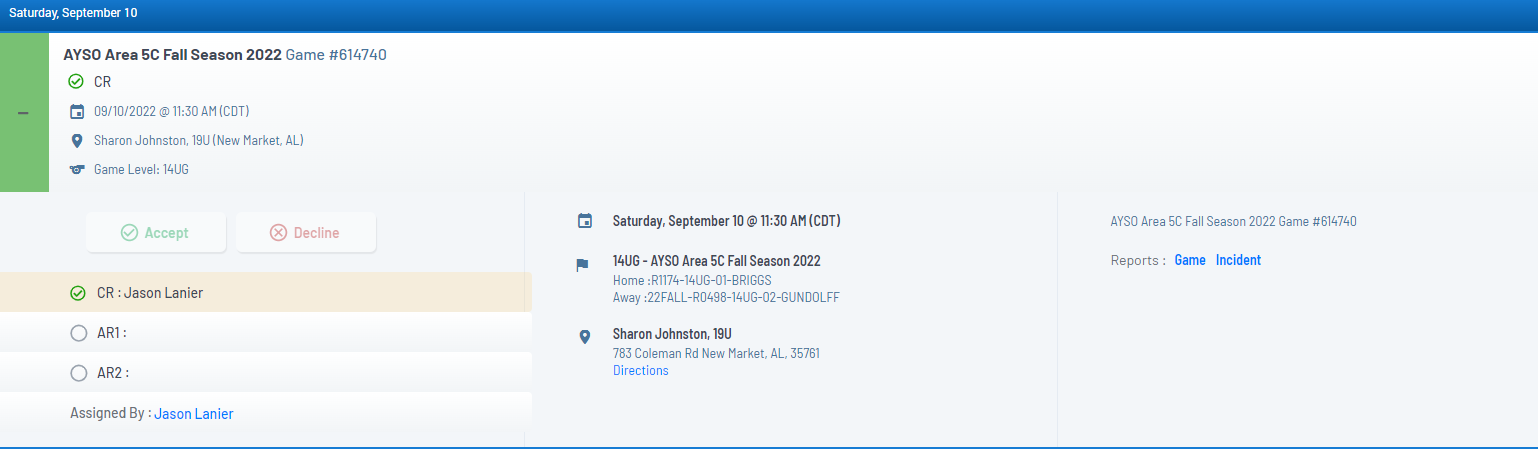
Task: Click the flag icon beside 14UG league
Action: pos(582,266)
